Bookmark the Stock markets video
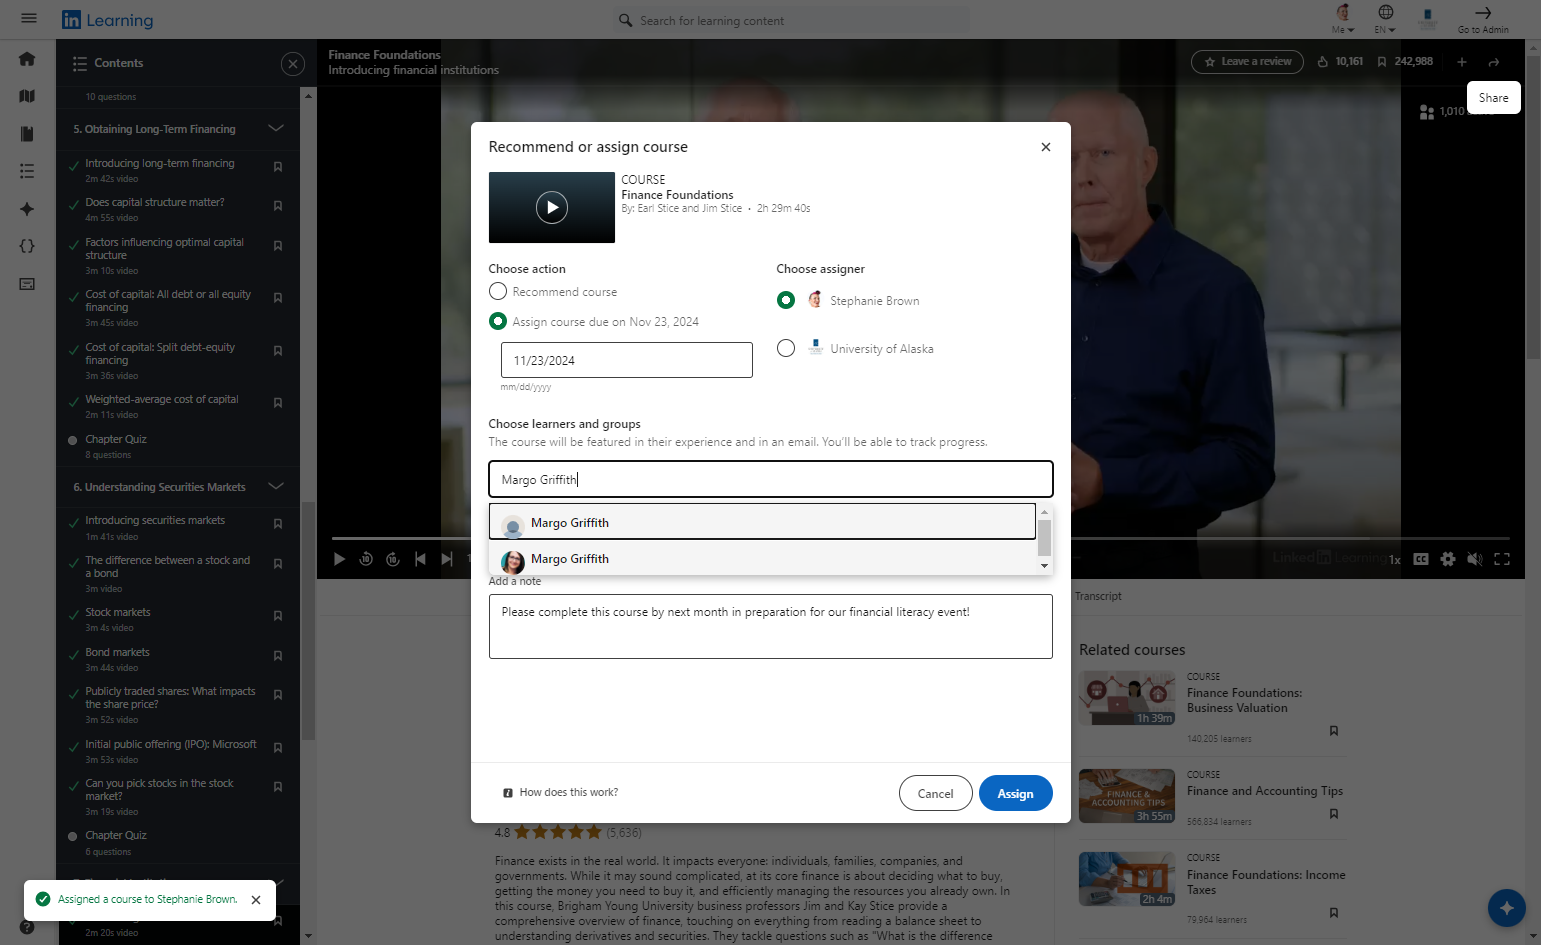Viewport: 1541px width, 945px height. (x=278, y=616)
